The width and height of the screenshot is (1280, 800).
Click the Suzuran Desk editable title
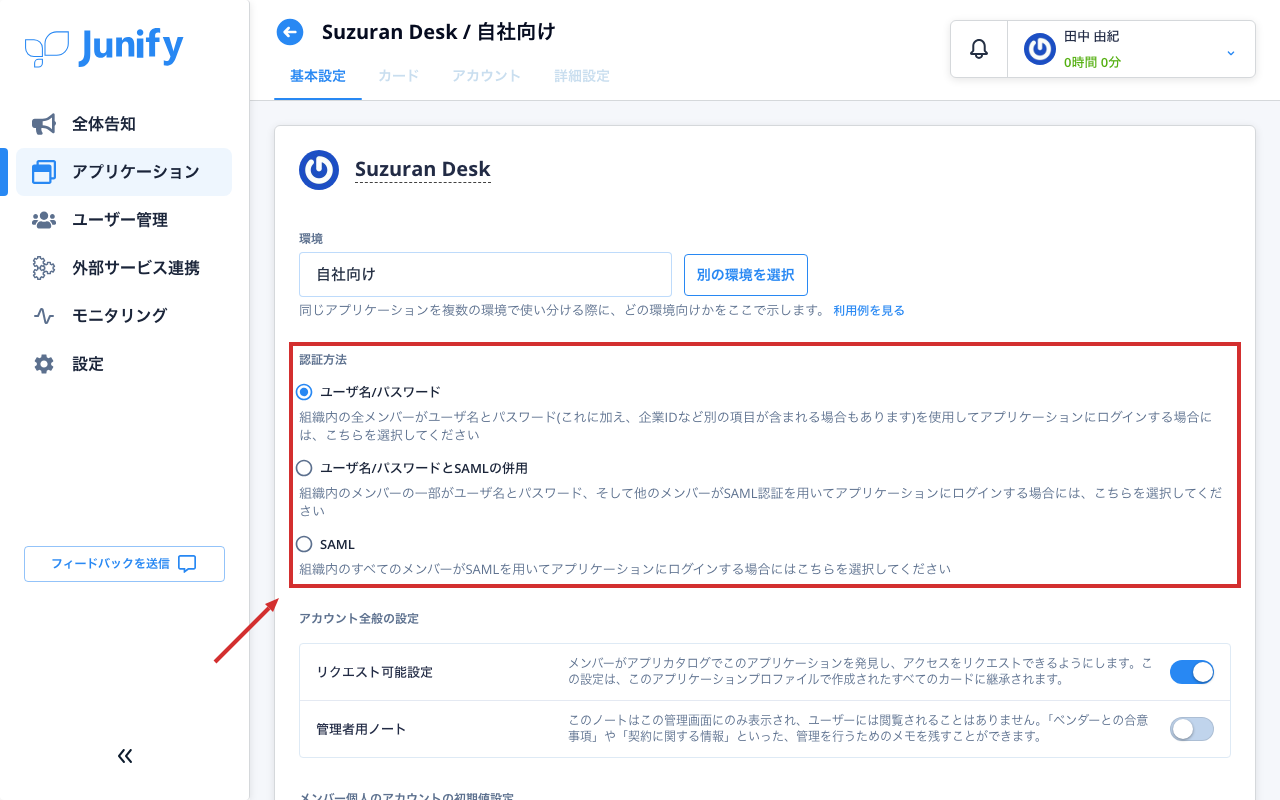tap(423, 169)
